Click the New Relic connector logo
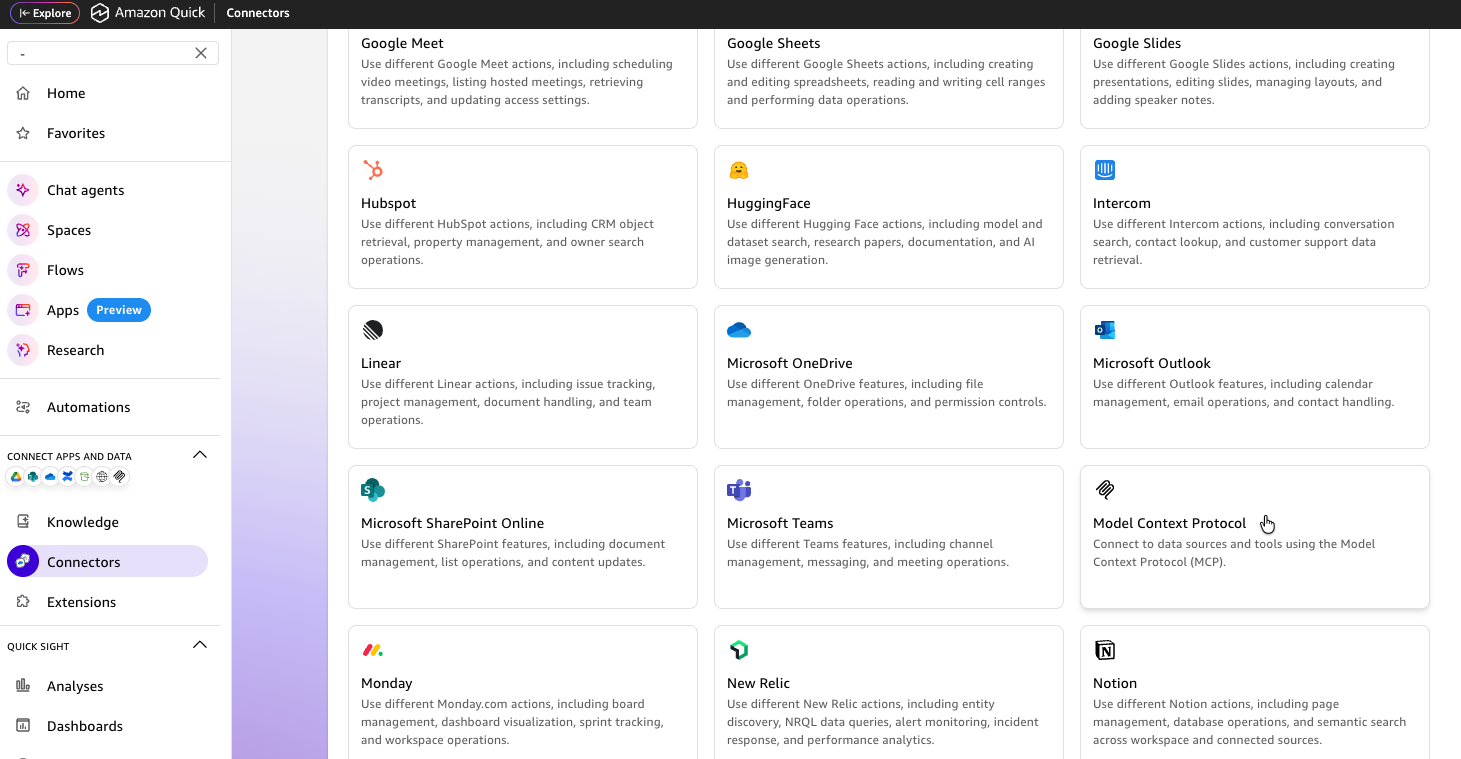Viewport: 1461px width, 759px height. click(739, 650)
